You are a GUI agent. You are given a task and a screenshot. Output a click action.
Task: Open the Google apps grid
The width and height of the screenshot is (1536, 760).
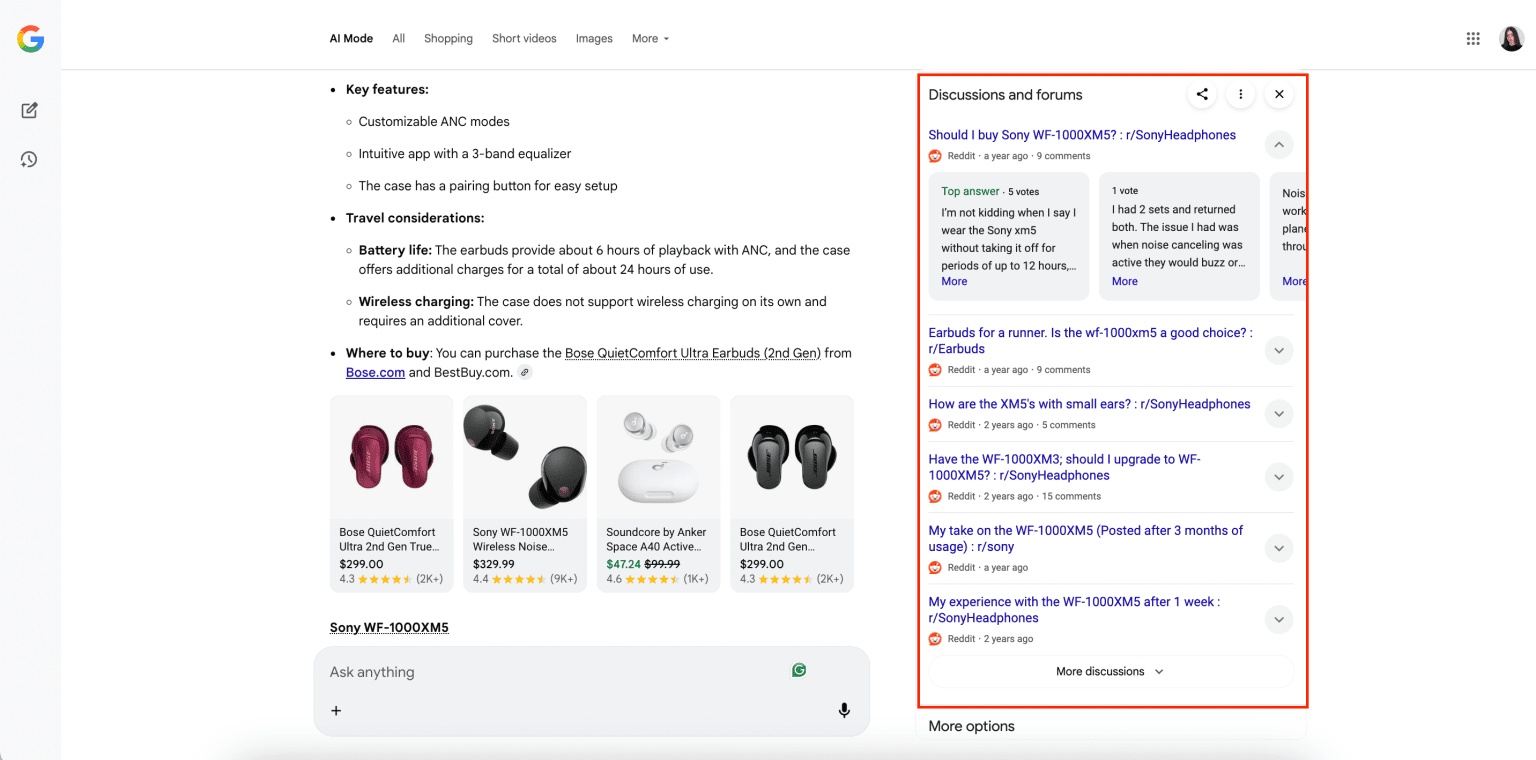click(x=1472, y=38)
